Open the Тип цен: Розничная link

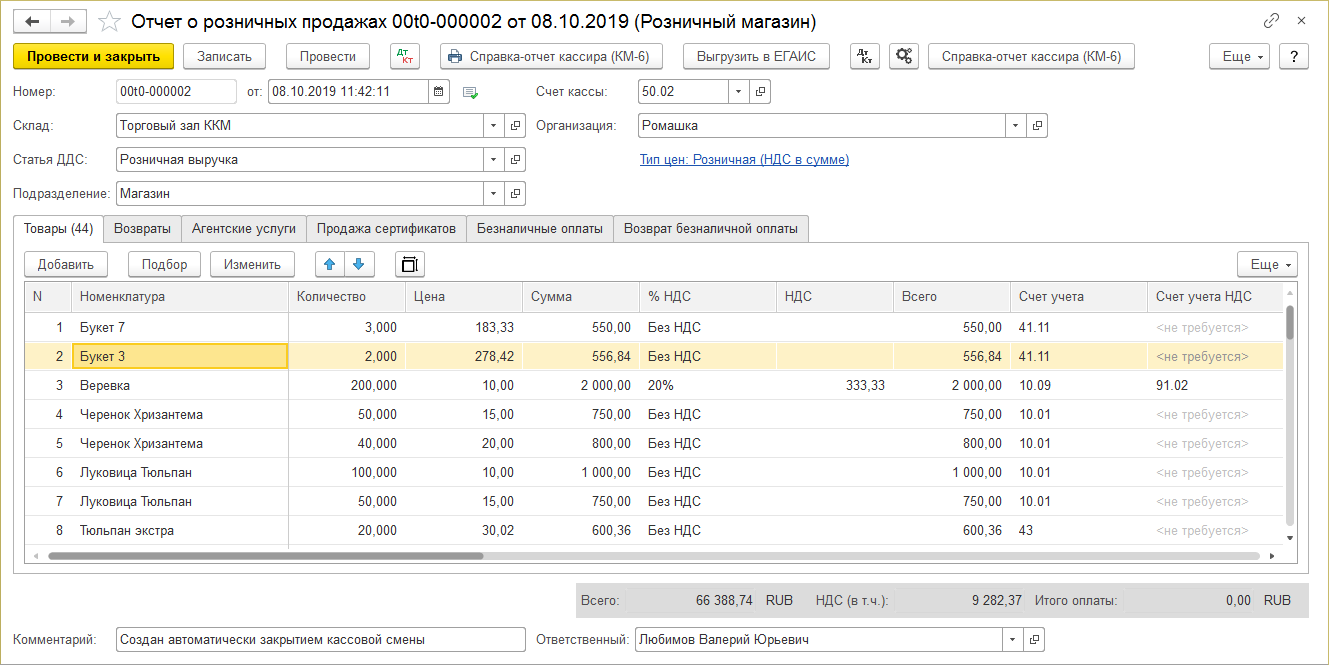pos(744,160)
